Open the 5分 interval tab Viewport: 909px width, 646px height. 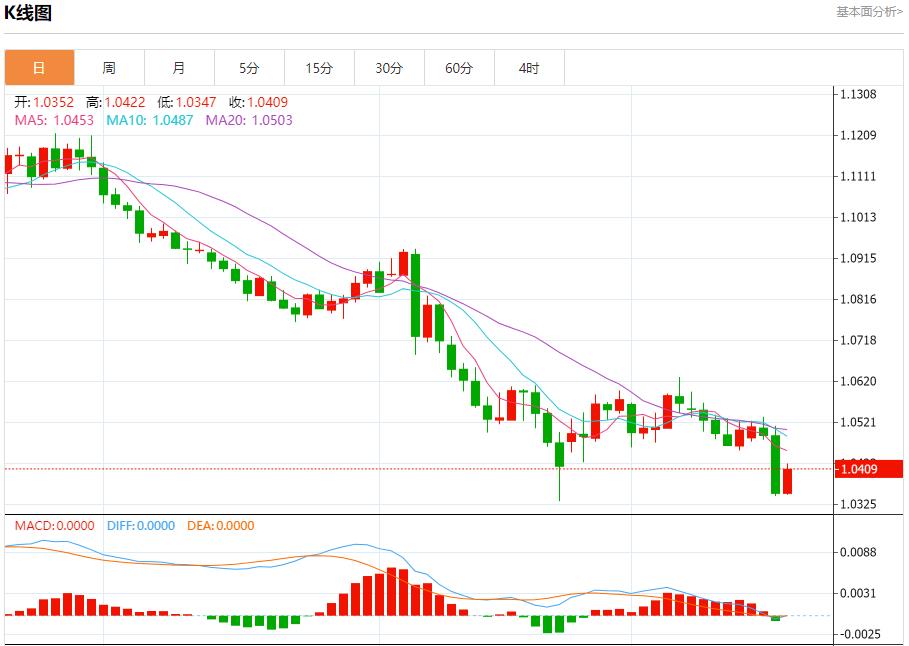pos(249,68)
